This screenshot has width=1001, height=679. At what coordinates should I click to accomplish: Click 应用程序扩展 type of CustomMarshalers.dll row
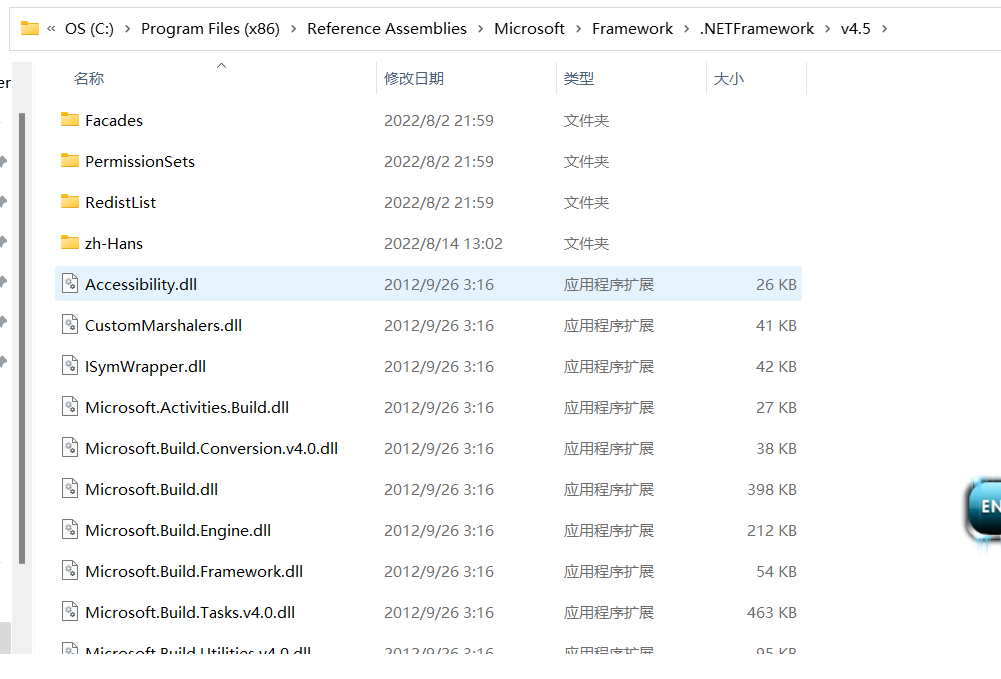pos(608,325)
